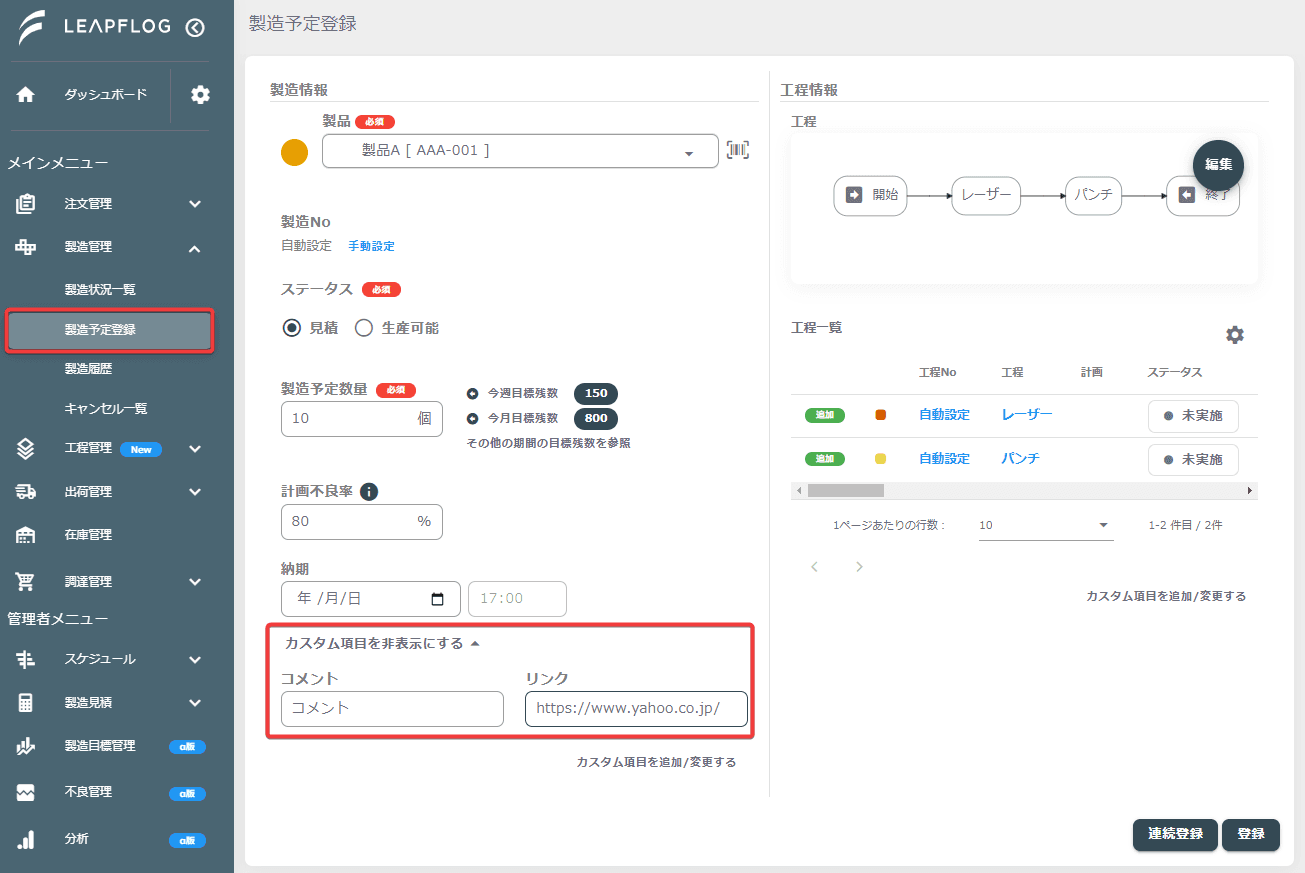
Task: Open the 製品A product dropdown
Action: (x=520, y=151)
